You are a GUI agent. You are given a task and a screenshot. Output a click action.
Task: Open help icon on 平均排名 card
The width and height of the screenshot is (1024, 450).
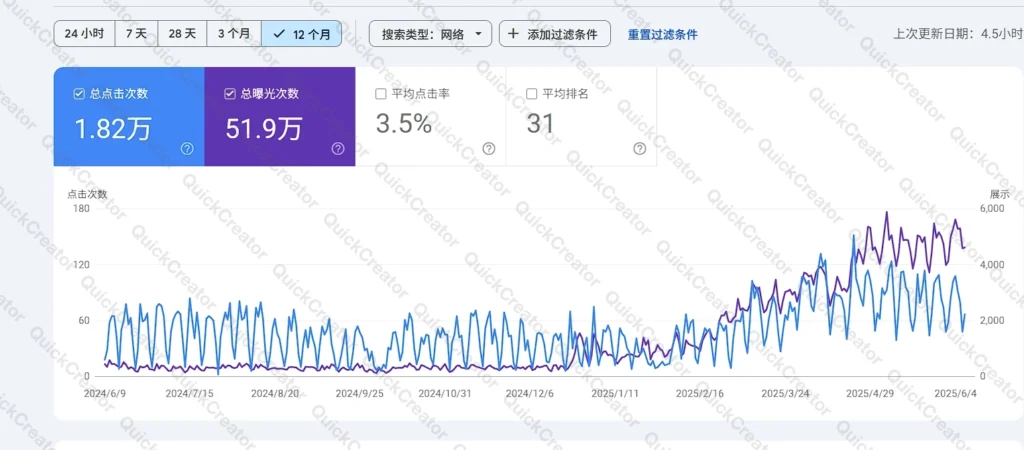coord(639,149)
